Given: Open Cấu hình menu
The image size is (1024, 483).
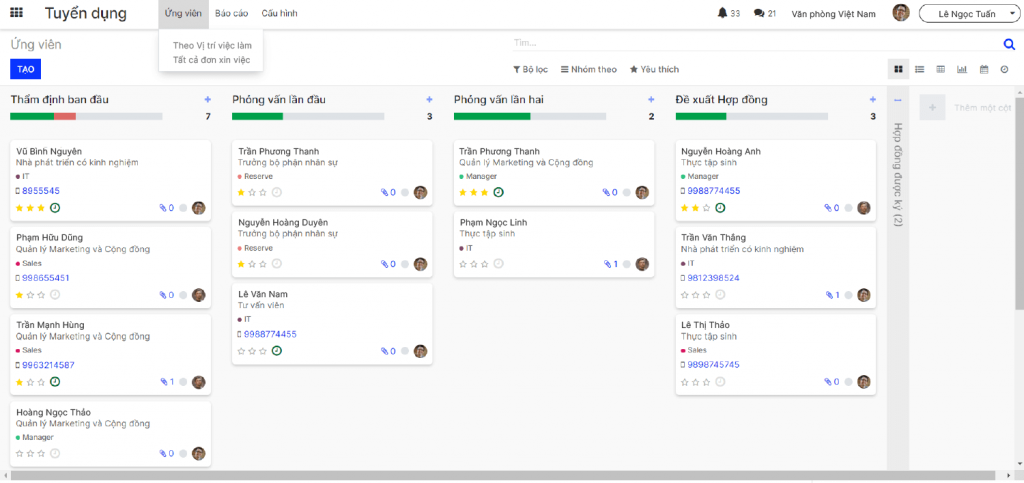Looking at the screenshot, I should click(x=280, y=13).
